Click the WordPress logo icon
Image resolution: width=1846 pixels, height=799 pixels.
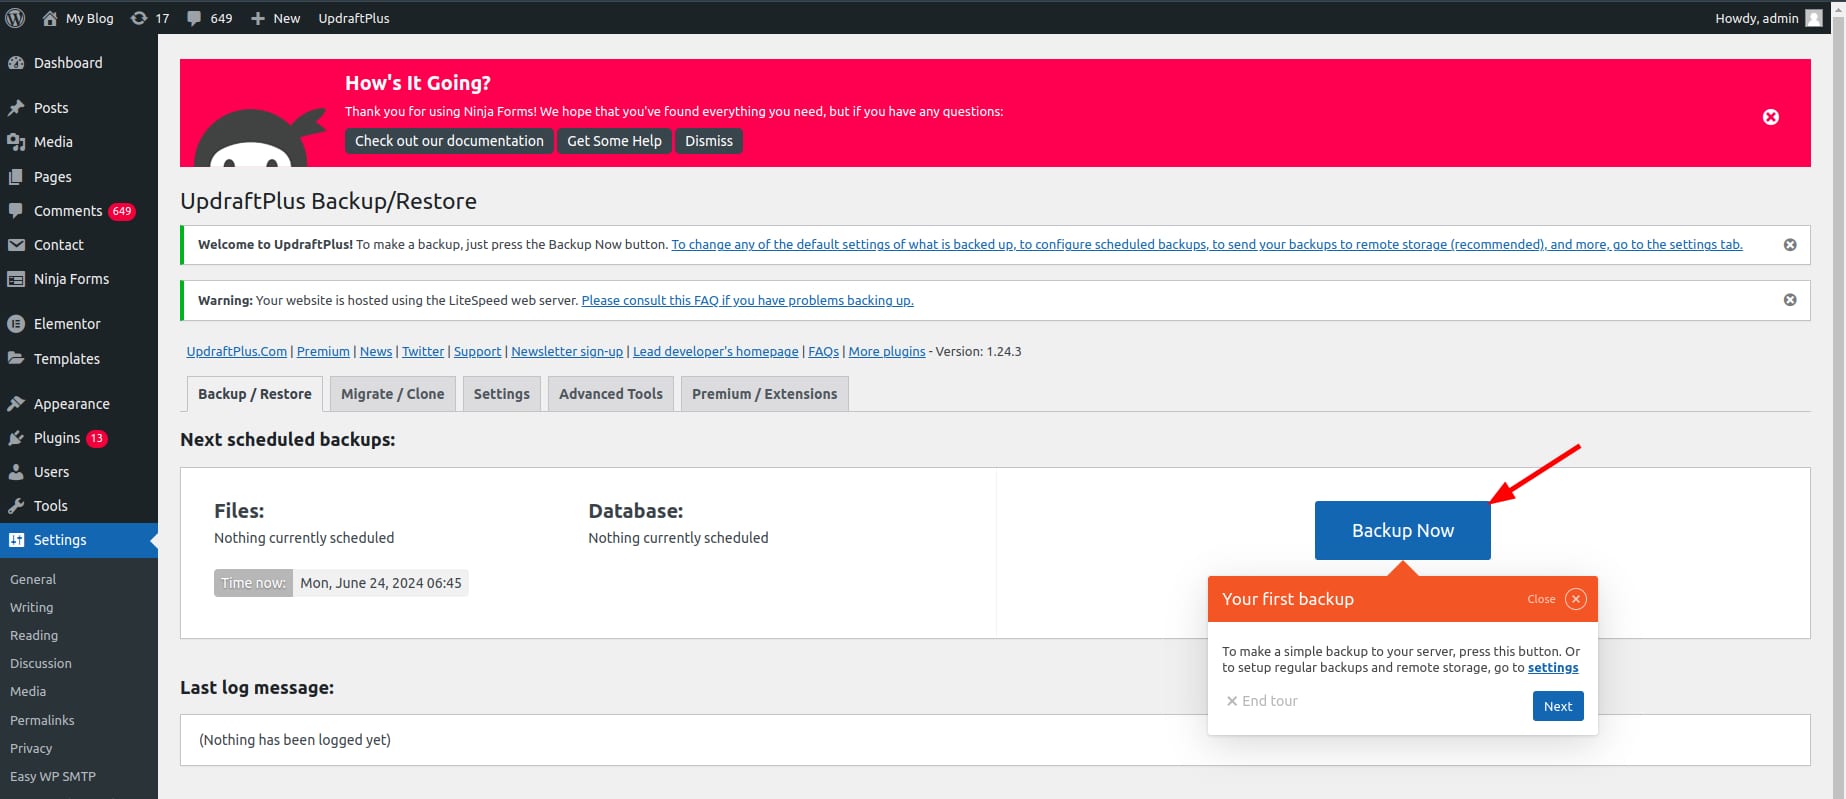click(15, 18)
